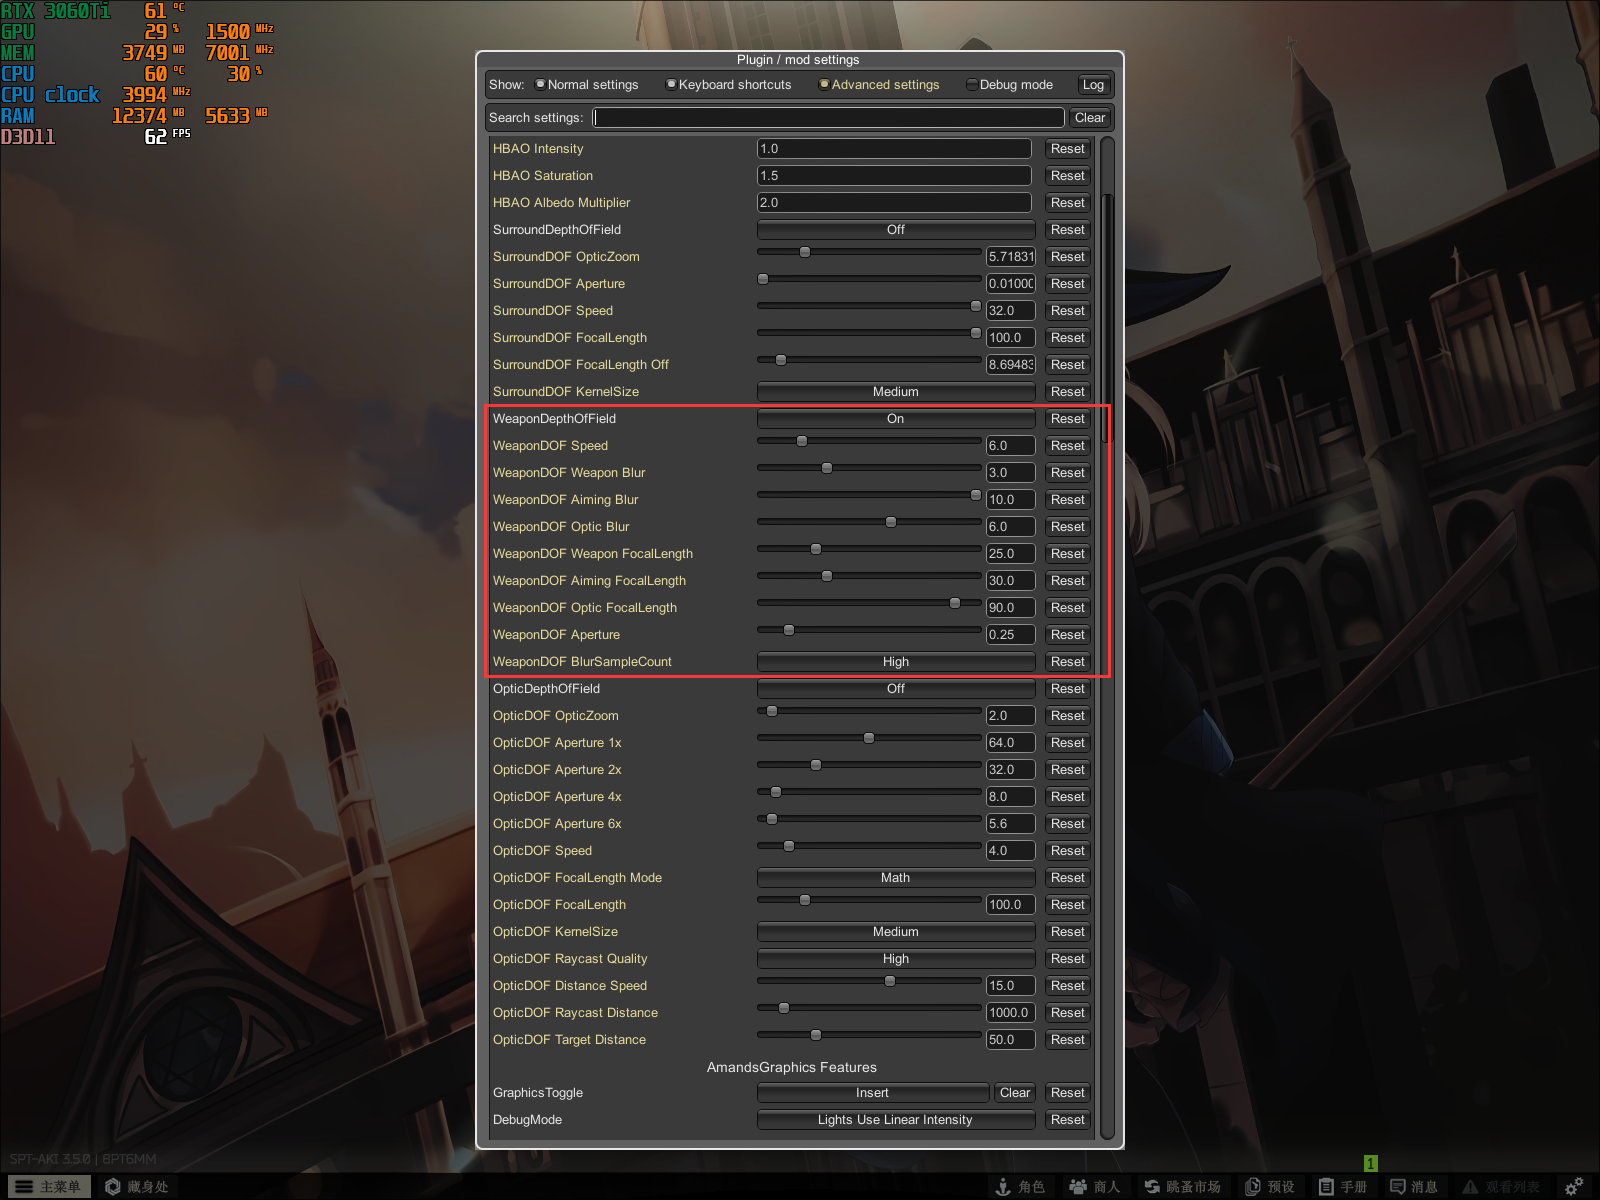Open the main menu (主菜单) button

tap(47, 1186)
